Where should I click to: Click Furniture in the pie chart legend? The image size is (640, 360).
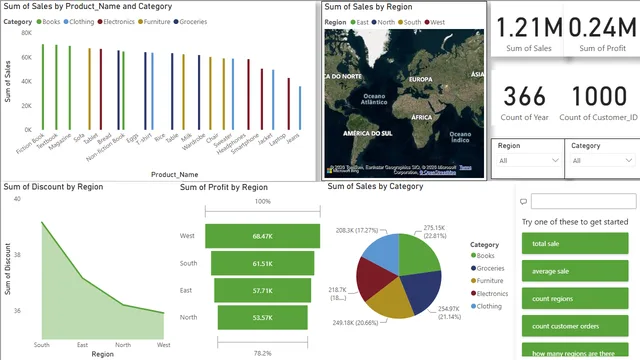tap(487, 280)
